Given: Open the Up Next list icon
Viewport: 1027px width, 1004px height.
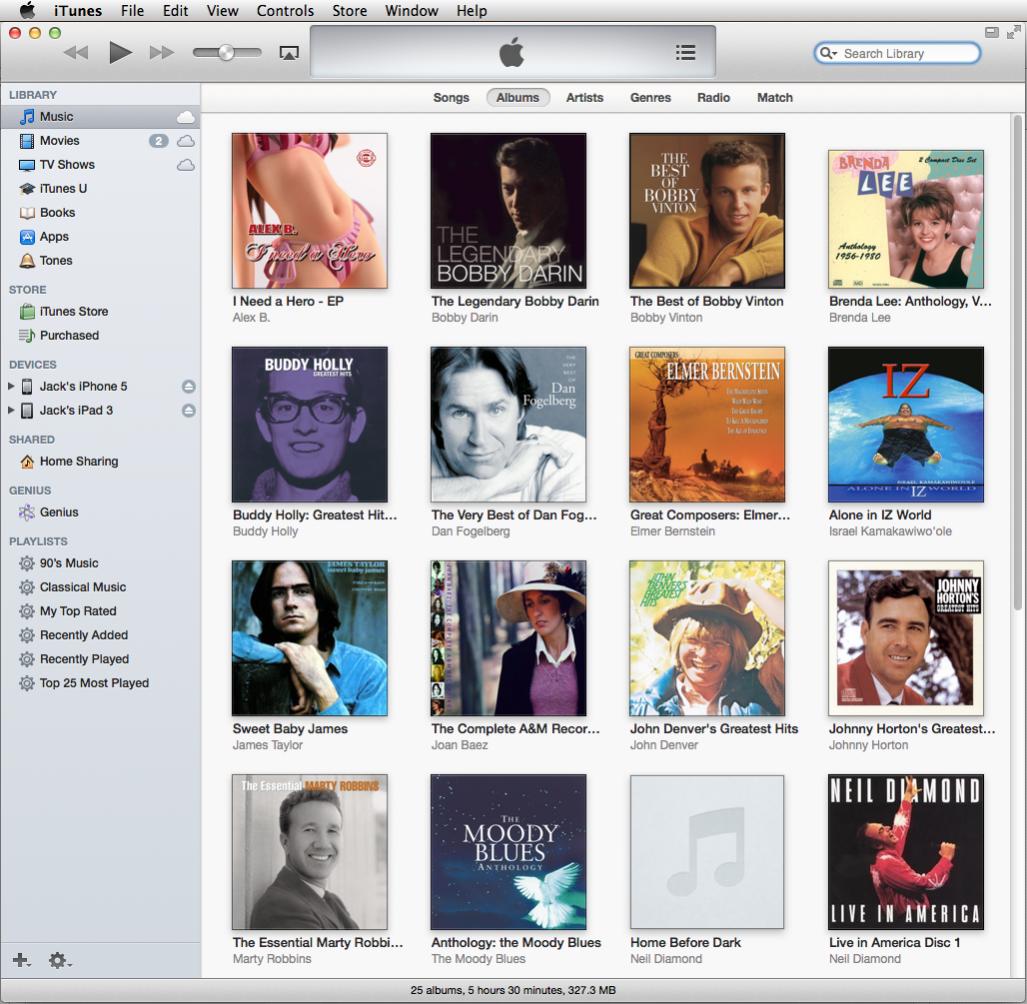Looking at the screenshot, I should pos(685,53).
